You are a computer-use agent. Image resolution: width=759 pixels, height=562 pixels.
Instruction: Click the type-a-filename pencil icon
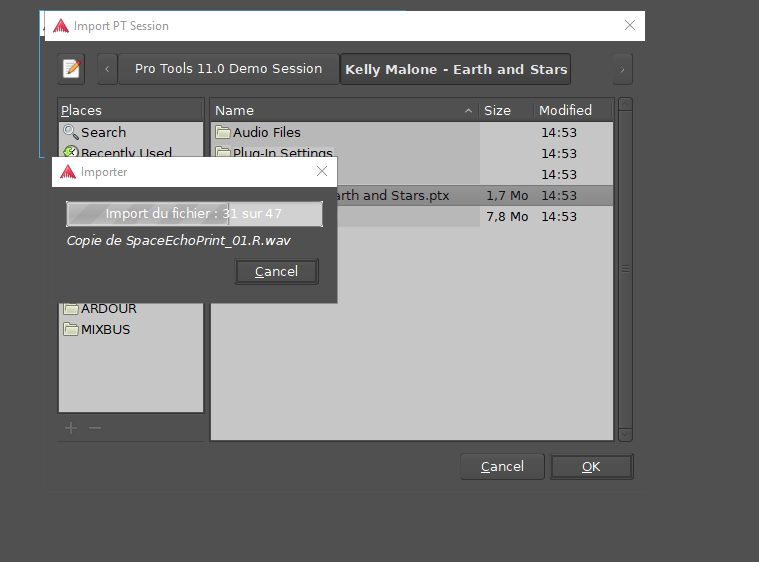click(71, 69)
